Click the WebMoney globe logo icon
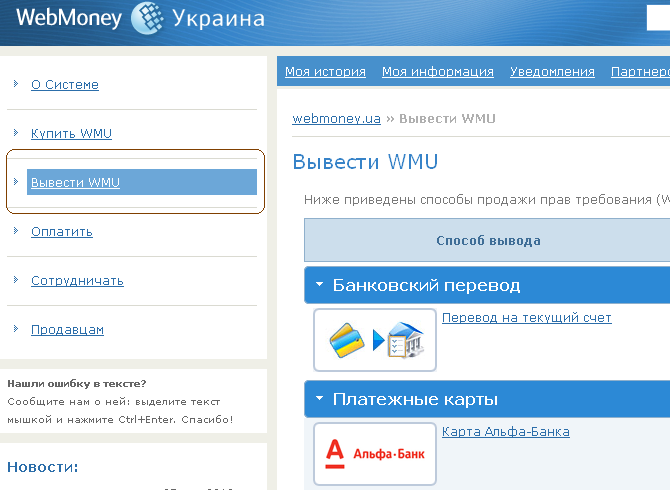Image resolution: width=670 pixels, height=490 pixels. (x=147, y=18)
